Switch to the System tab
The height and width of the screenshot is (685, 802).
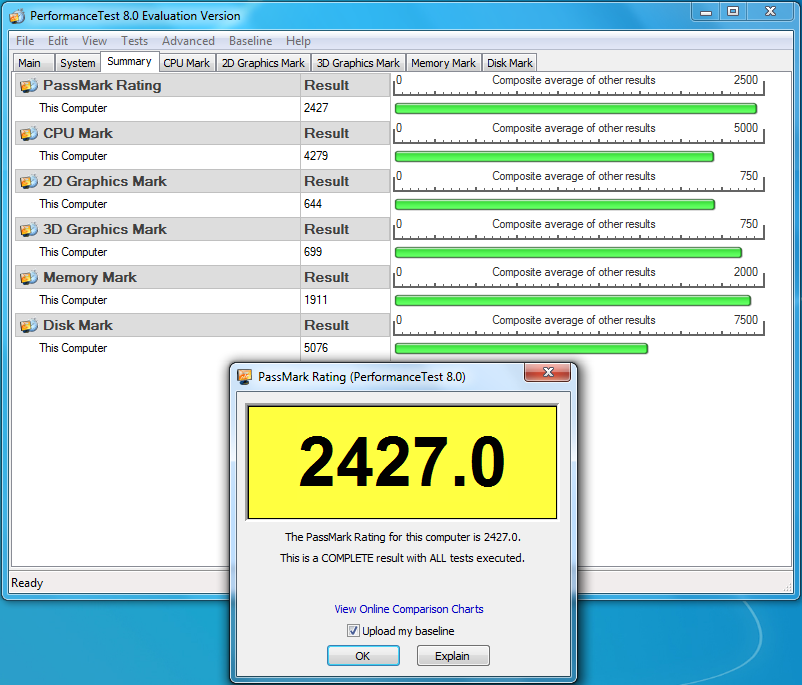(77, 63)
